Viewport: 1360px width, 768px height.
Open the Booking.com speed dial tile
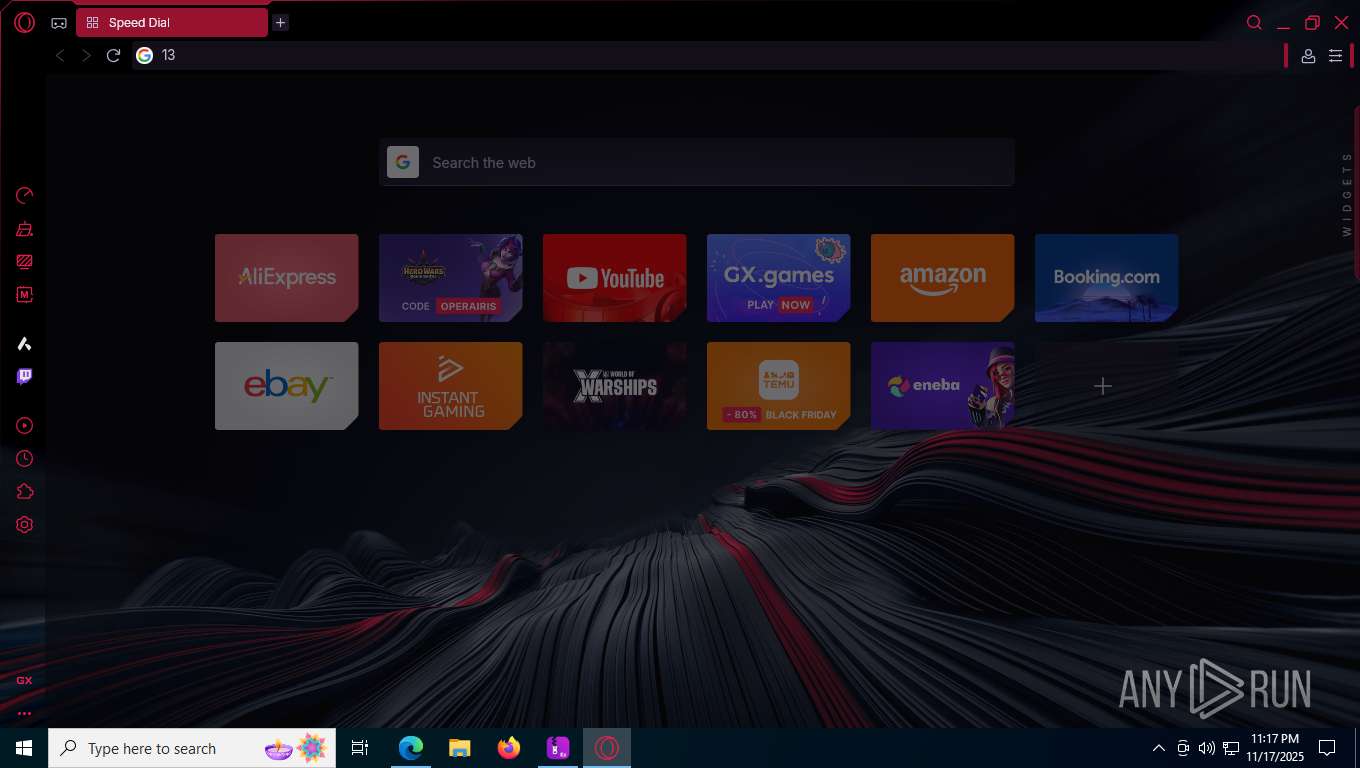[x=1106, y=278]
